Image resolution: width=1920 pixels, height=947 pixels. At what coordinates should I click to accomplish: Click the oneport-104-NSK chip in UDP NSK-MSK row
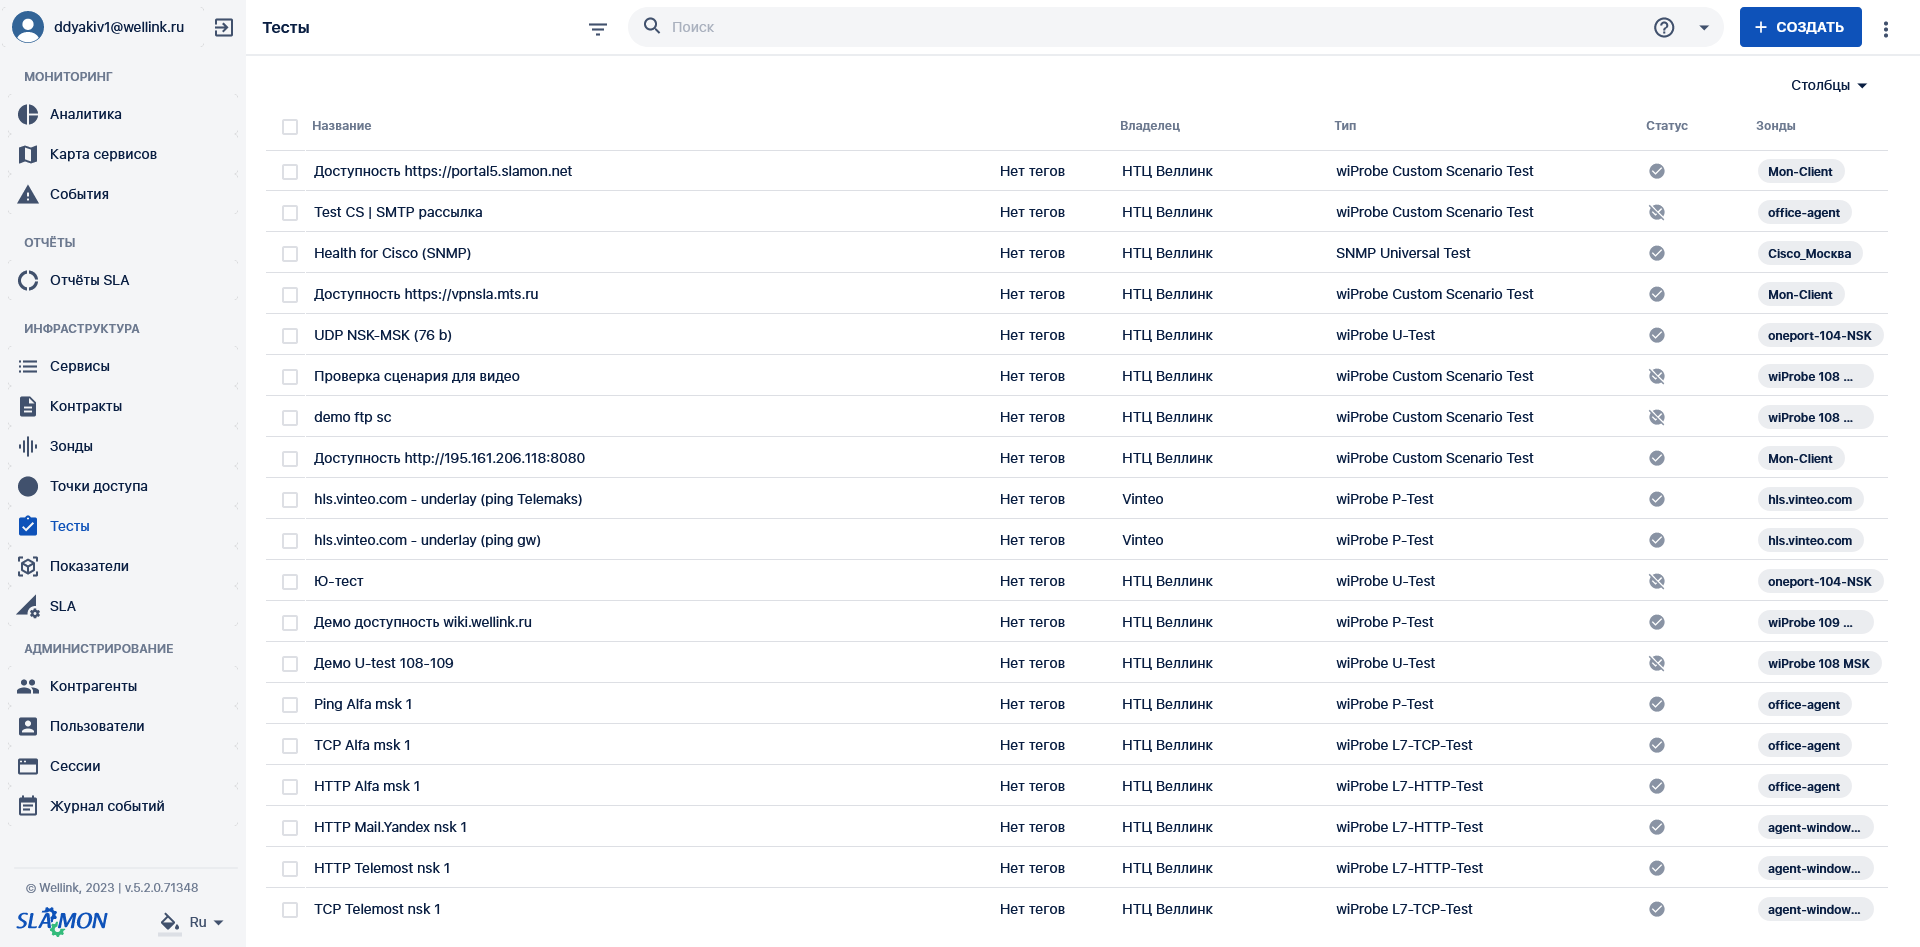point(1819,335)
